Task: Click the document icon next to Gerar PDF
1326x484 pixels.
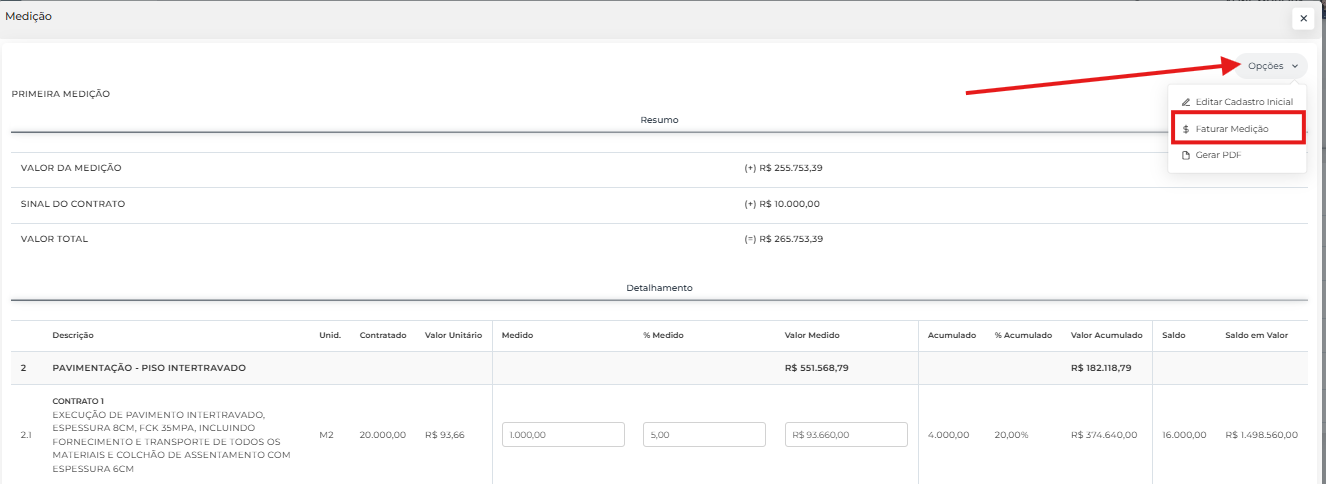Action: (1186, 155)
